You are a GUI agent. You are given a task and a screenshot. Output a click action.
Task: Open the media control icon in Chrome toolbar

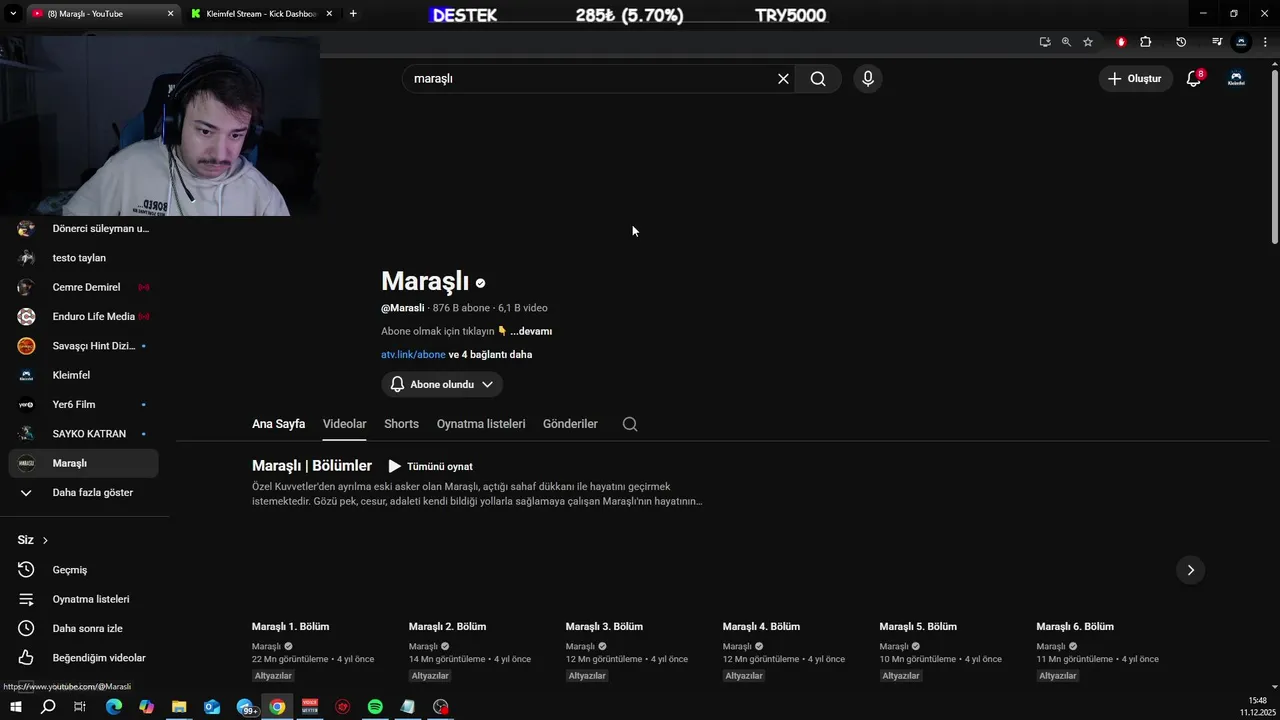pos(1217,42)
